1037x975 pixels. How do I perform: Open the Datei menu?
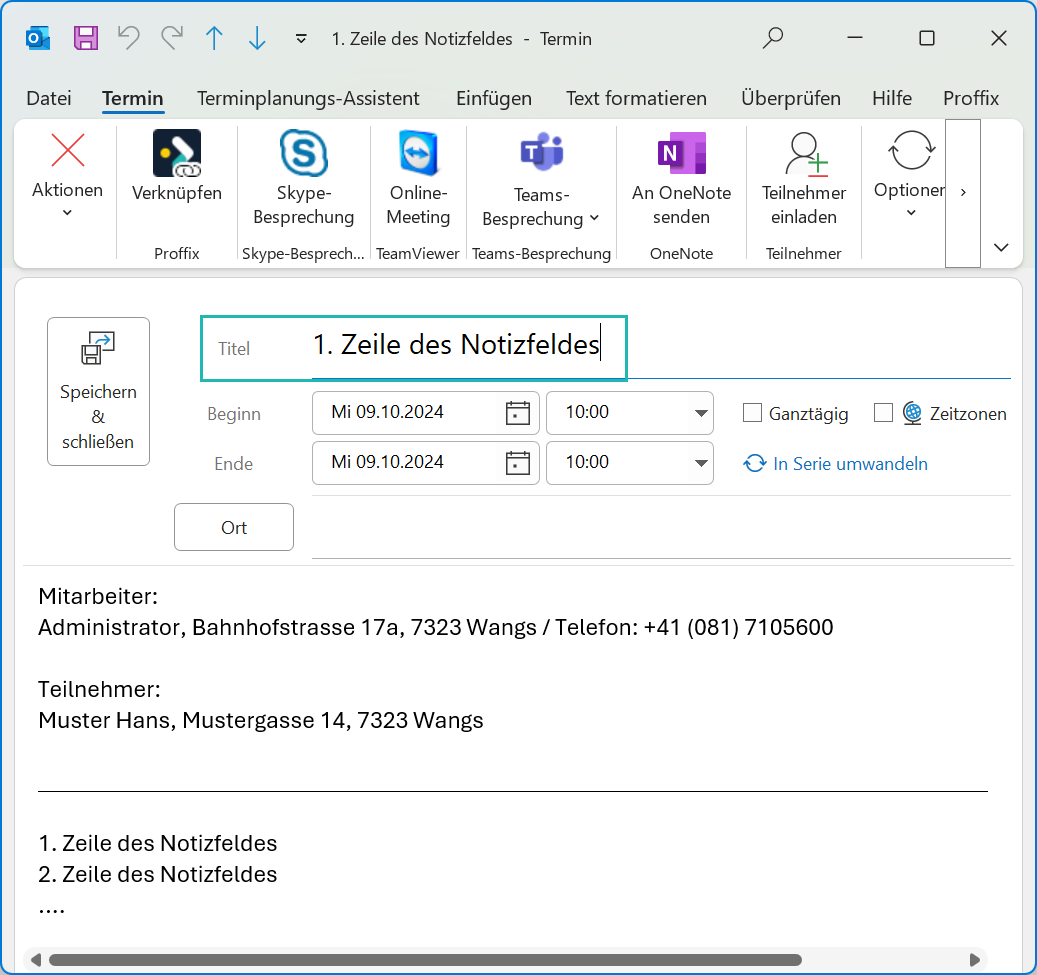tap(48, 98)
